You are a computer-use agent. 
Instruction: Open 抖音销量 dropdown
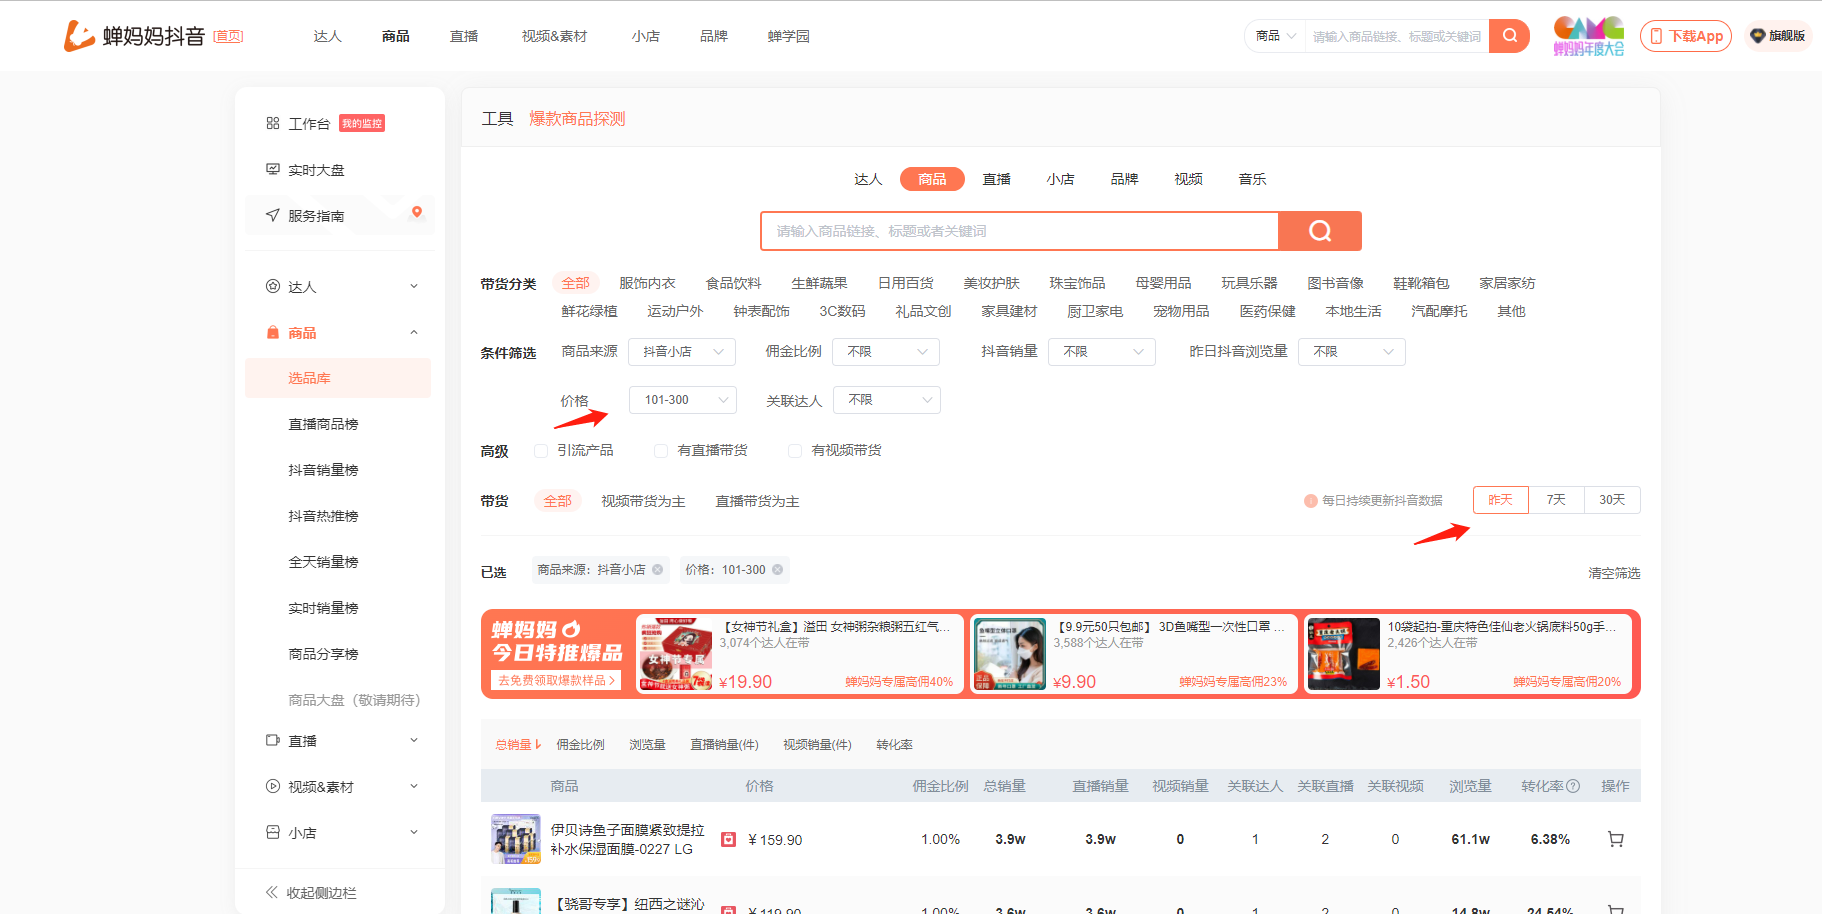click(x=1102, y=352)
